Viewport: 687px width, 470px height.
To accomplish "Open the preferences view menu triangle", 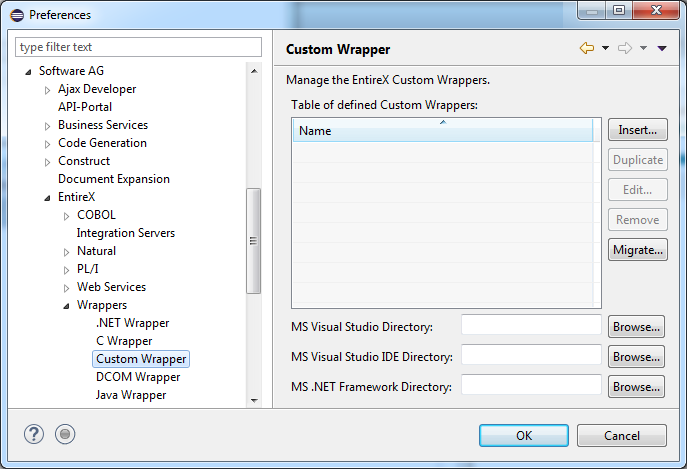I will coord(662,48).
